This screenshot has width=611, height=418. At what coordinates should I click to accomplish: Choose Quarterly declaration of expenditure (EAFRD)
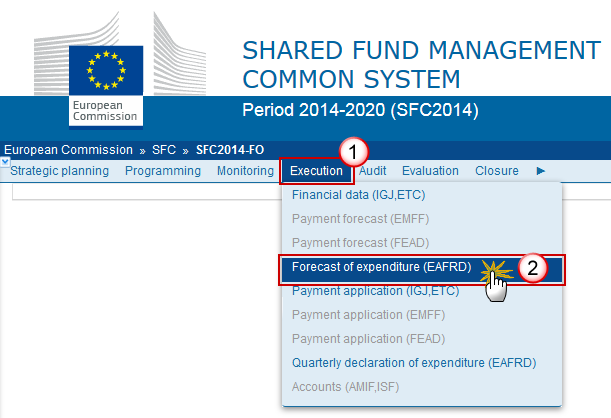pos(414,363)
